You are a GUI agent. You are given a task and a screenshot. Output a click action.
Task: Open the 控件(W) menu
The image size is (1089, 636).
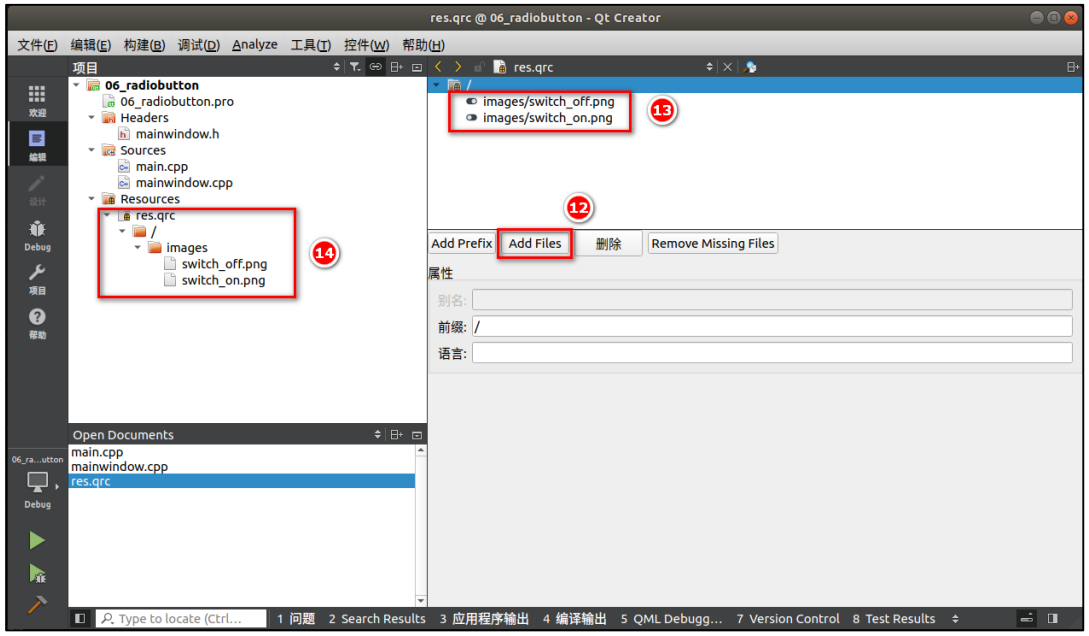coord(366,44)
